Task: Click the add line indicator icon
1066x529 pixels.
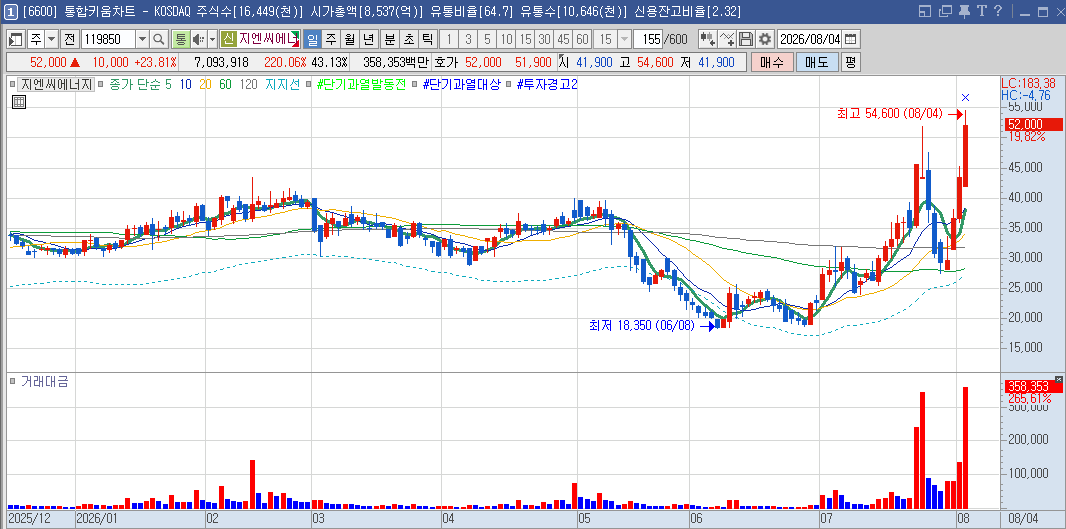Action: pos(727,39)
